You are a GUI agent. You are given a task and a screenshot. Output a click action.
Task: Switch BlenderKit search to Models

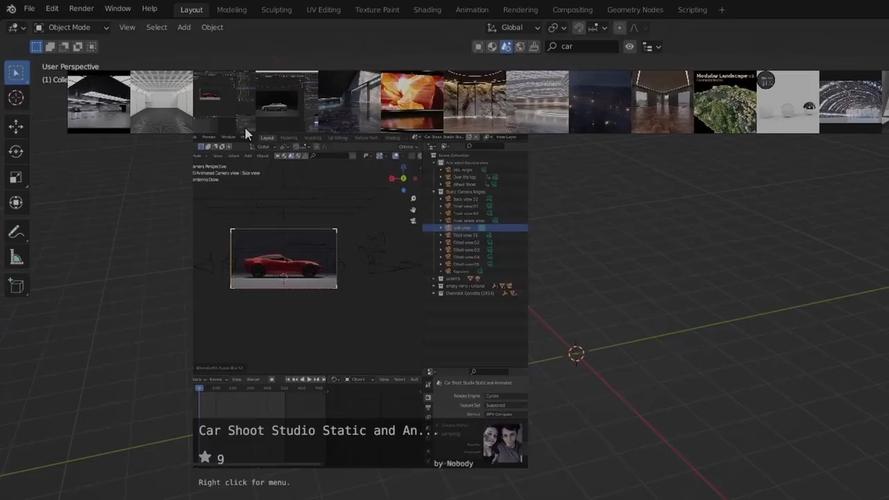click(479, 46)
